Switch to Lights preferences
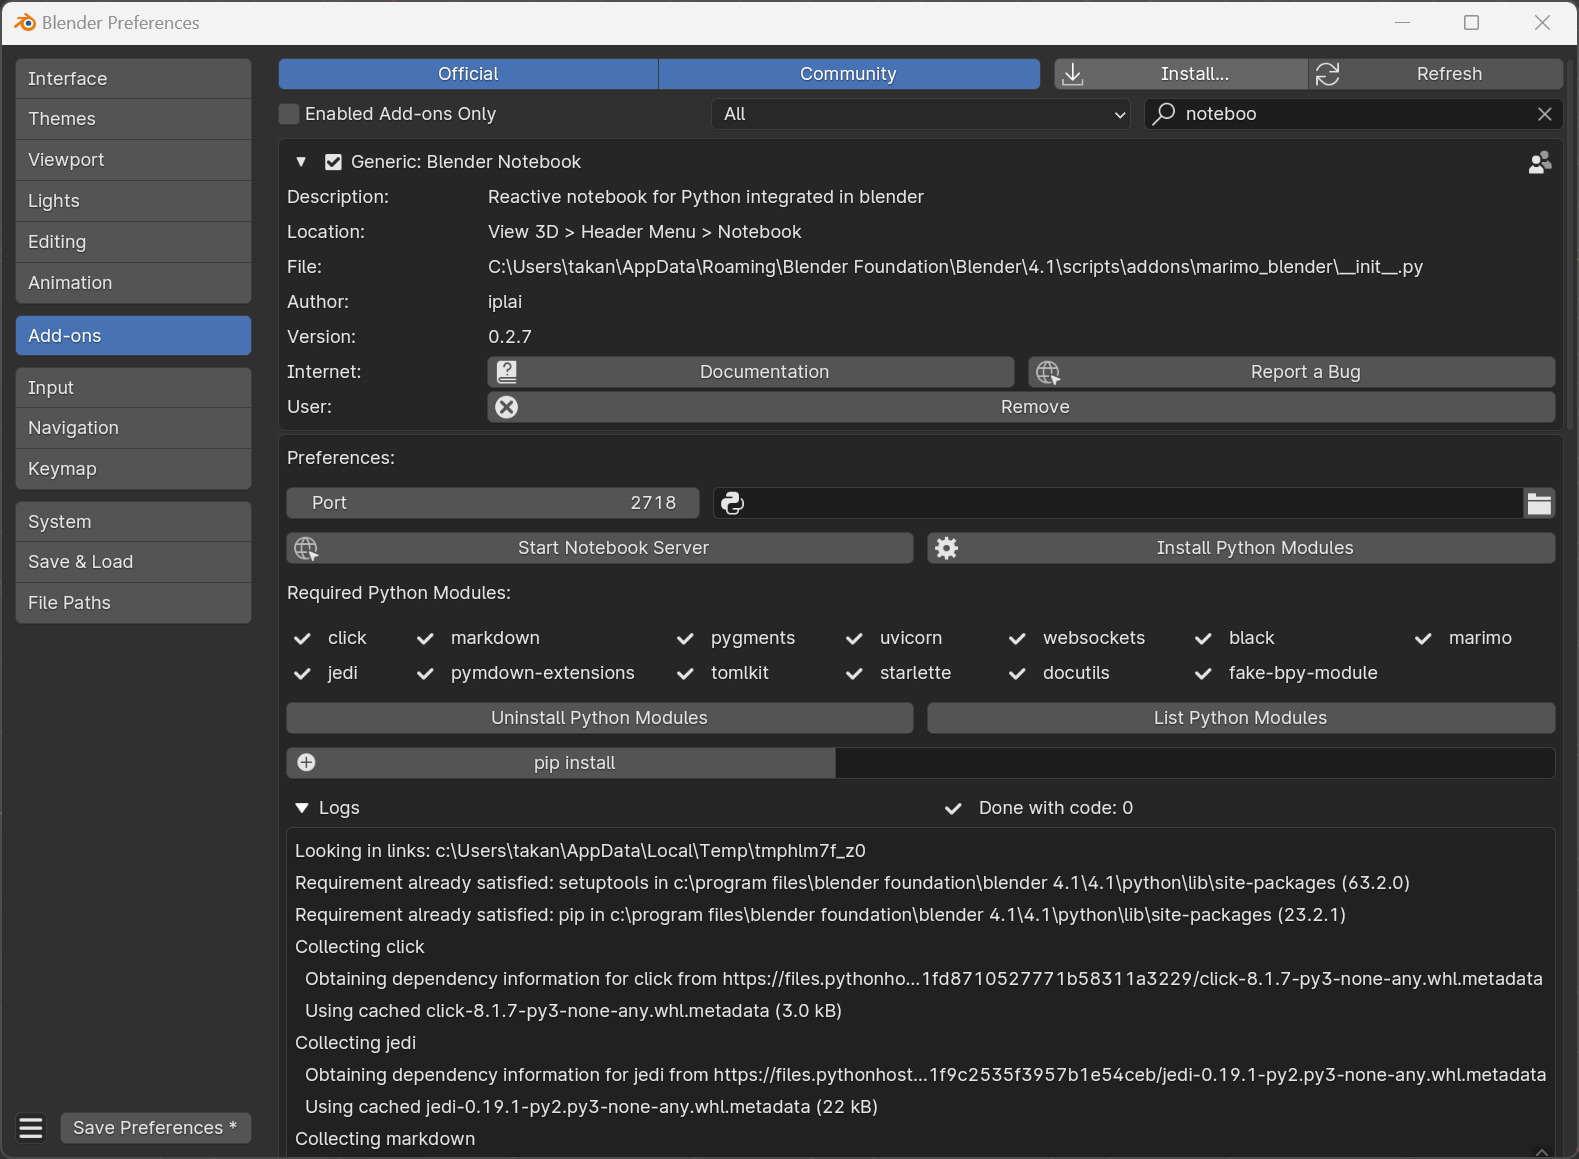1579x1159 pixels. pyautogui.click(x=133, y=201)
